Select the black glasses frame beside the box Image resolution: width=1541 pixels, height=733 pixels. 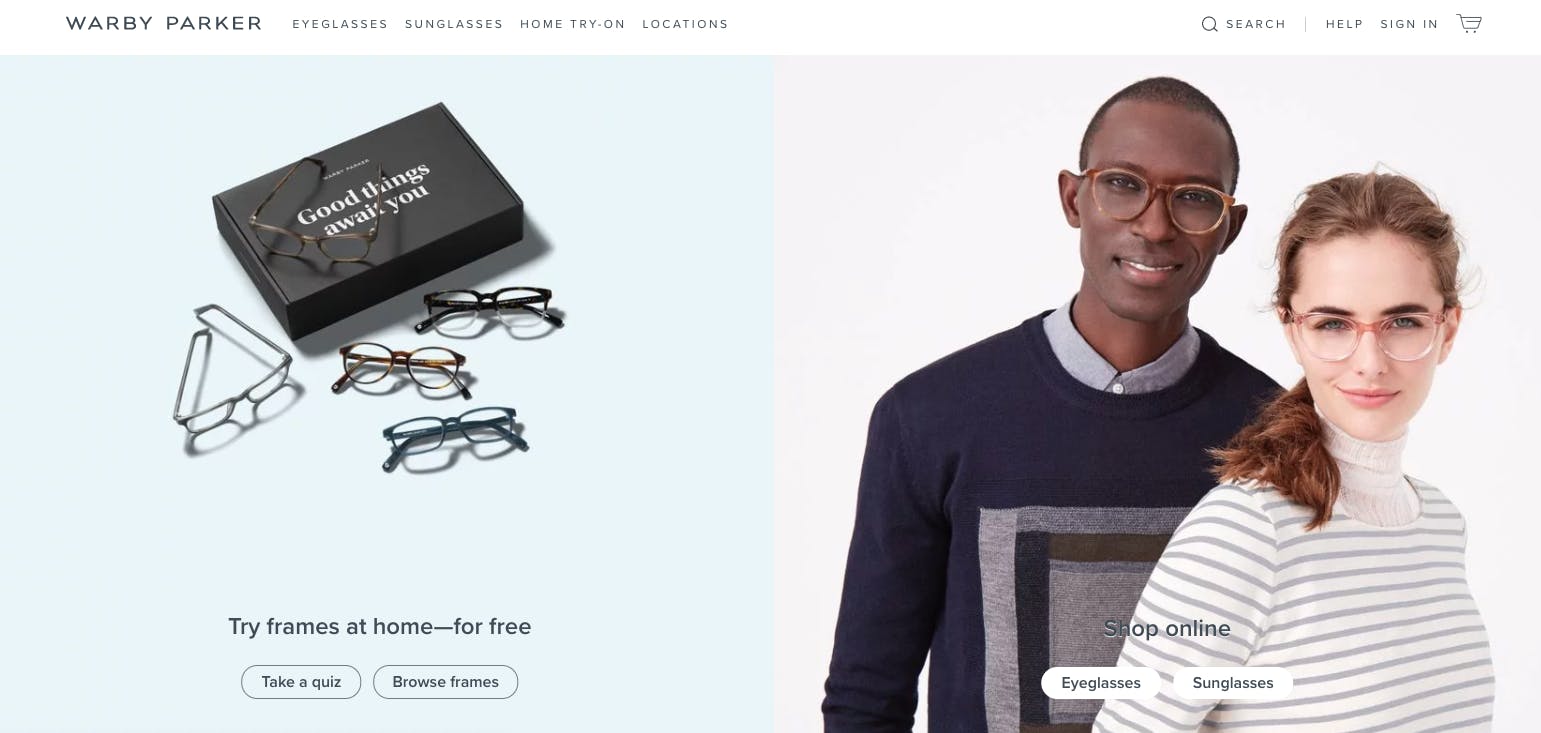pyautogui.click(x=490, y=309)
